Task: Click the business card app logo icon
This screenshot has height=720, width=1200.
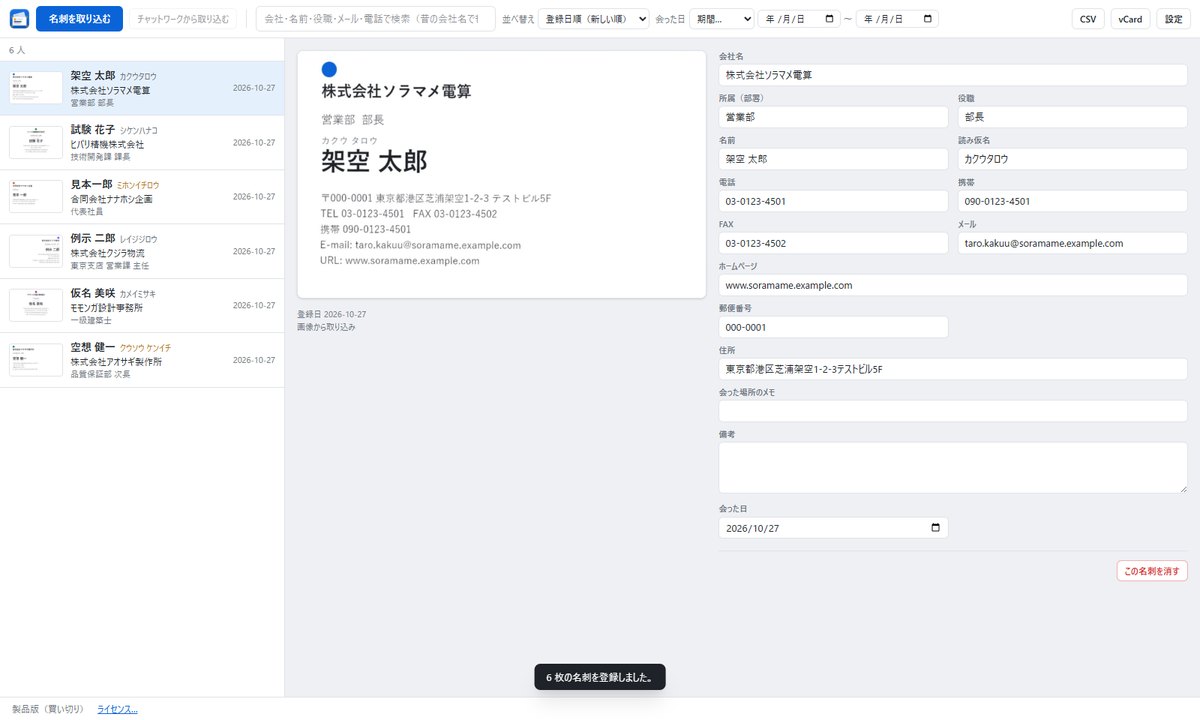Action: (19, 19)
